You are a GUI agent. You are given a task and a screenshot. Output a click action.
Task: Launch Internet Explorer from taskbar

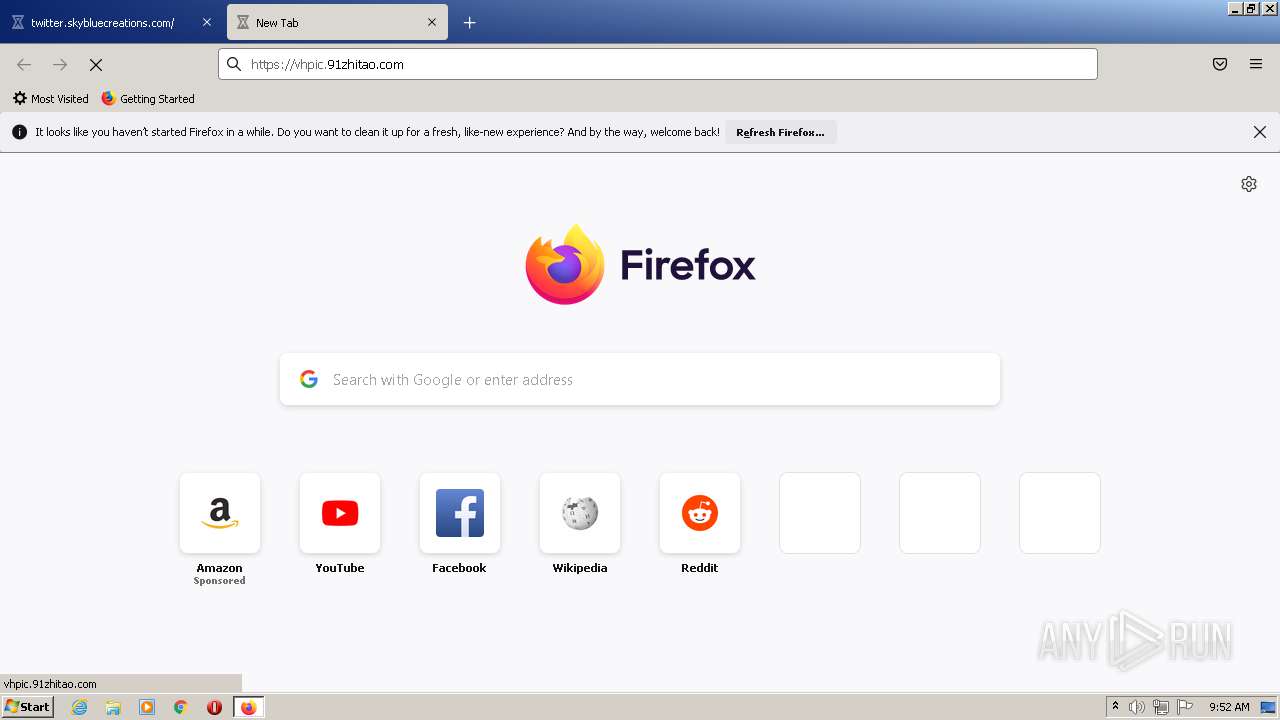tap(80, 707)
